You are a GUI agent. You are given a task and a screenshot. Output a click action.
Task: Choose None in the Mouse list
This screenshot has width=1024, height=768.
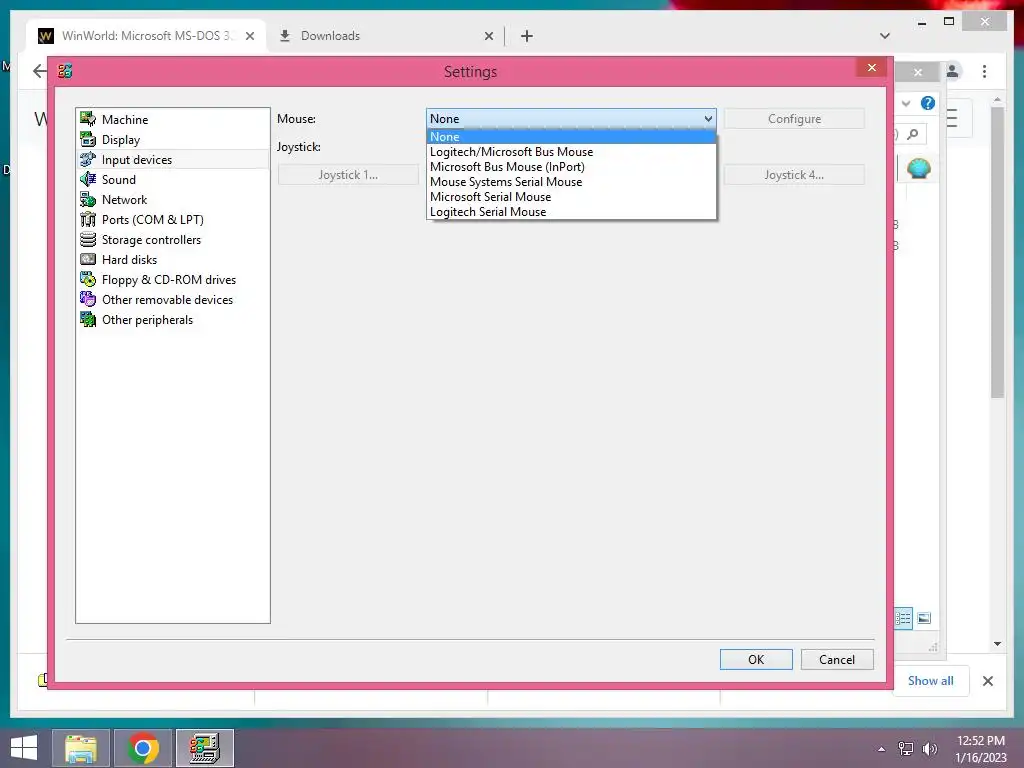pos(571,136)
